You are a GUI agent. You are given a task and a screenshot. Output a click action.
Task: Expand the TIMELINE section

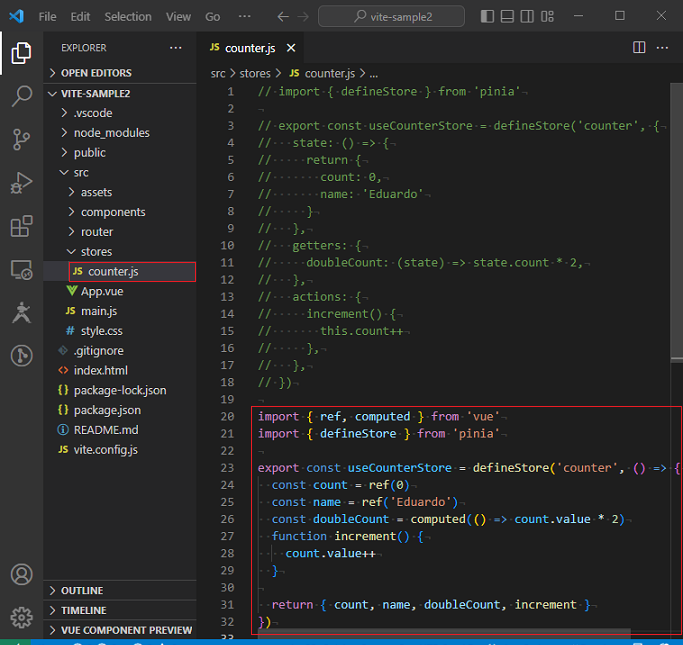pyautogui.click(x=120, y=611)
